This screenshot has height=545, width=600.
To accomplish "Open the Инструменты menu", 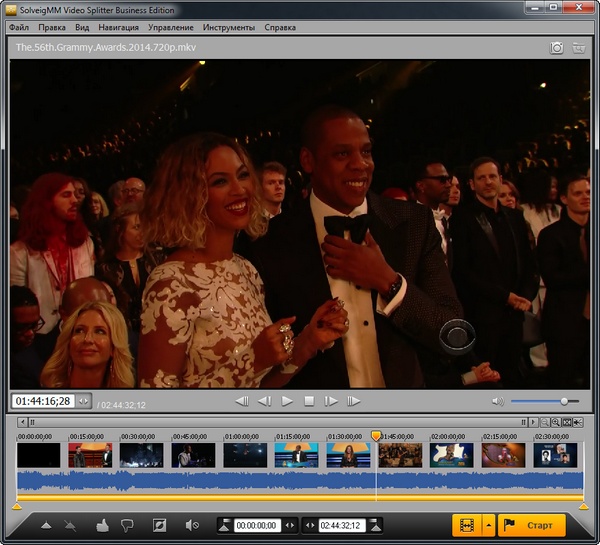I will 228,27.
